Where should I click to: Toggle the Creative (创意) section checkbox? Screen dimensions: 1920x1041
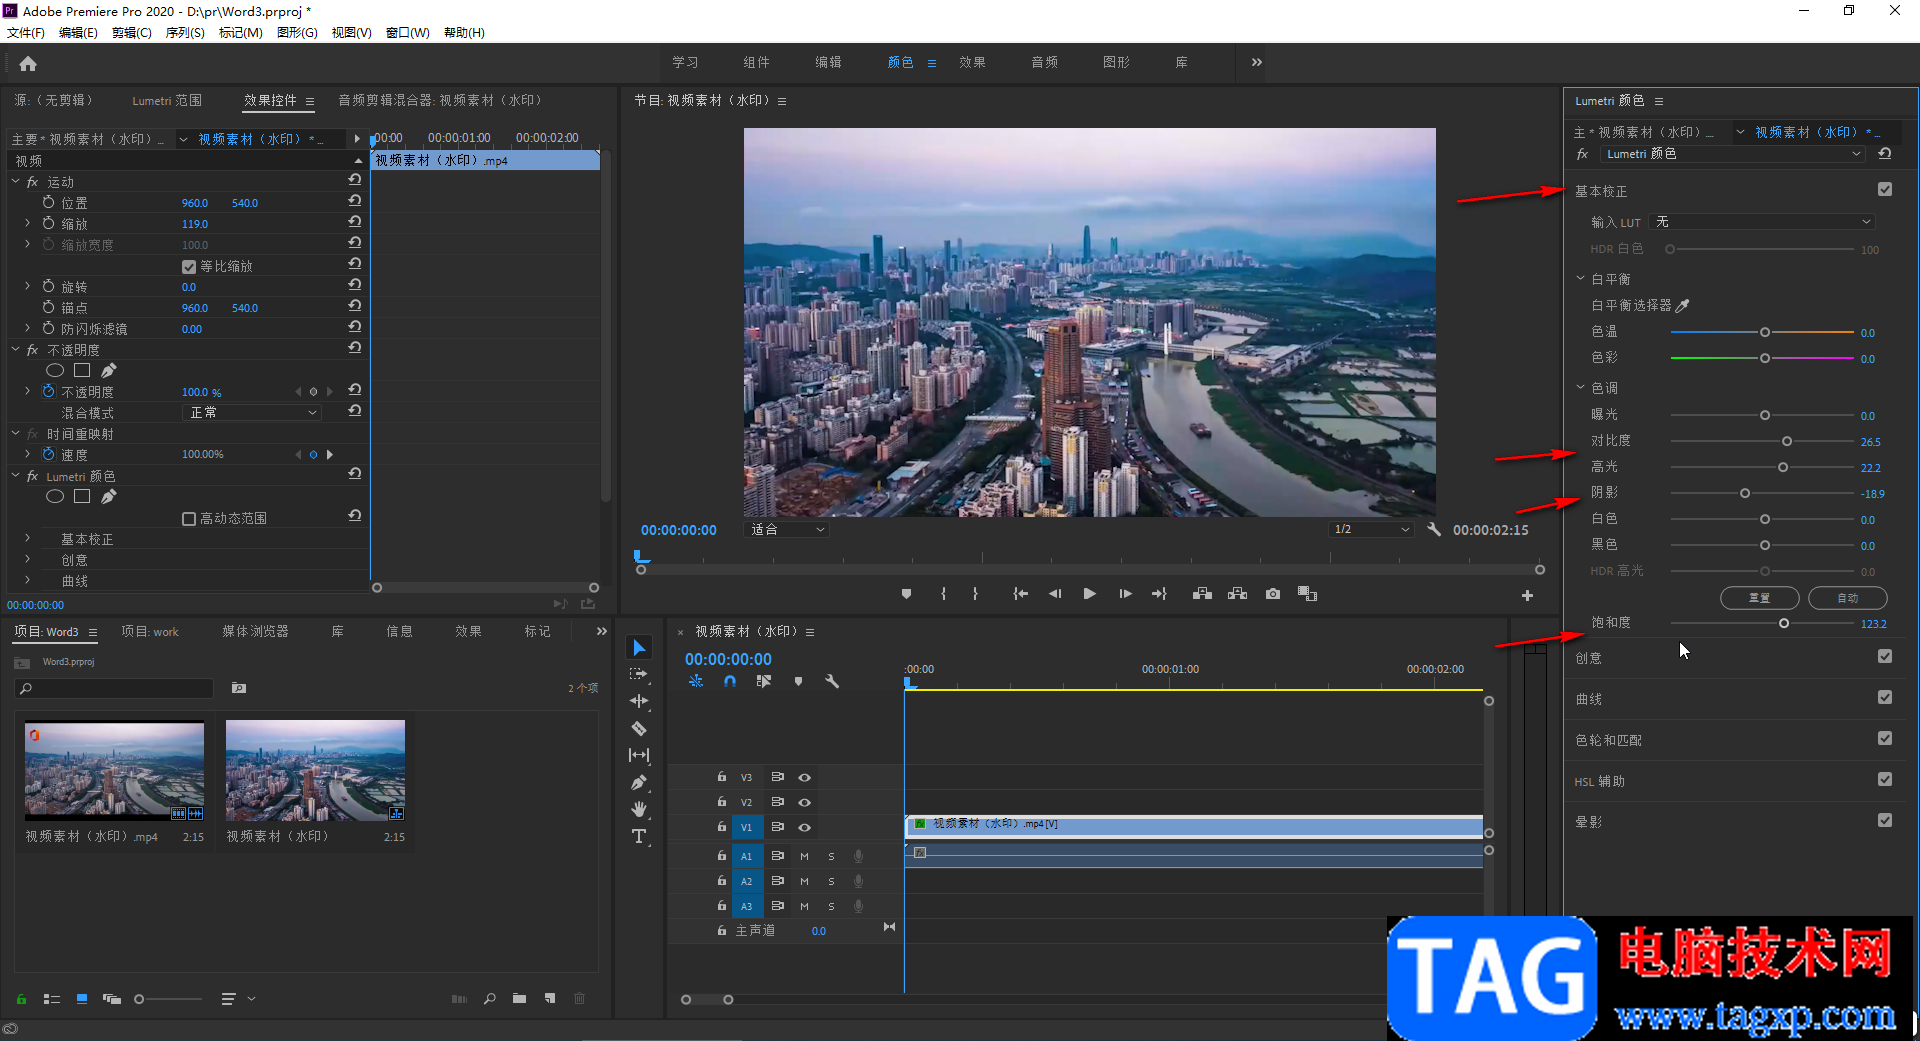[1885, 656]
